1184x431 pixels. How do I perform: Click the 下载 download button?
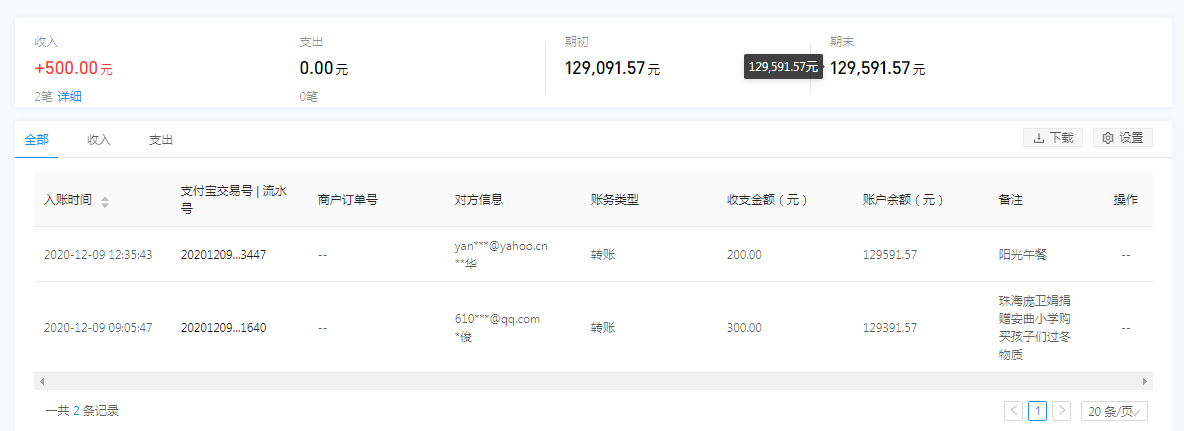(1053, 138)
